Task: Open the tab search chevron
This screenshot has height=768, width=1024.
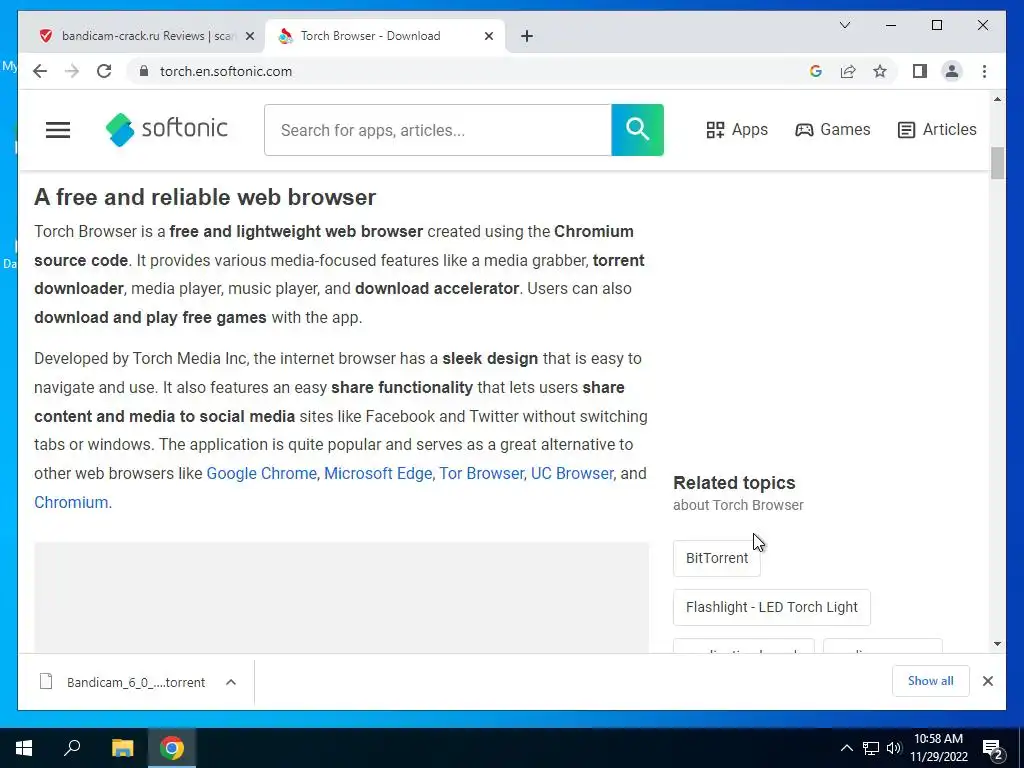Action: (x=844, y=25)
